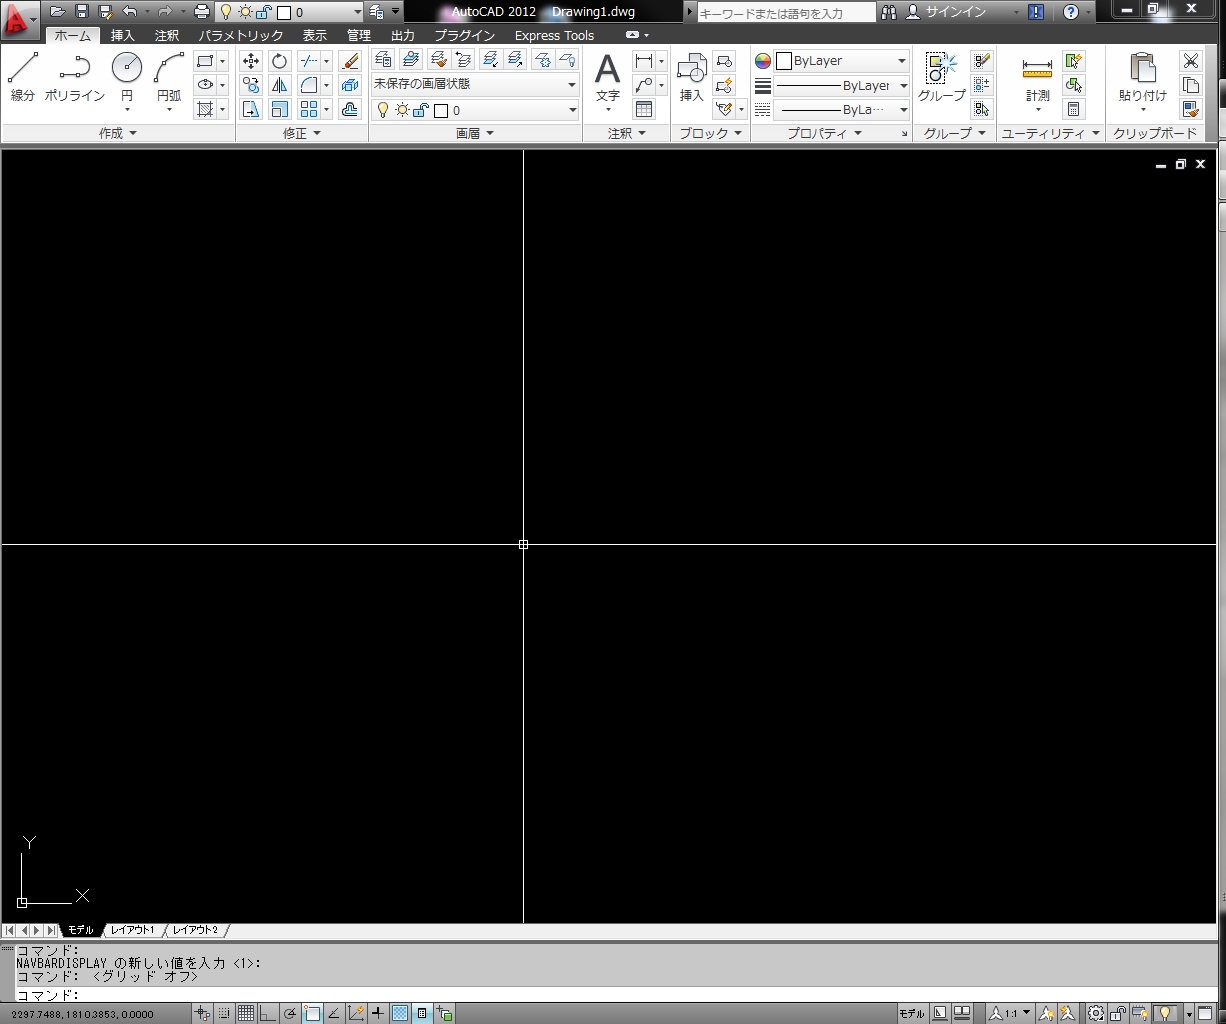Image resolution: width=1226 pixels, height=1024 pixels.
Task: Click layer 0 color swatch in 画層 panel
Action: (441, 110)
